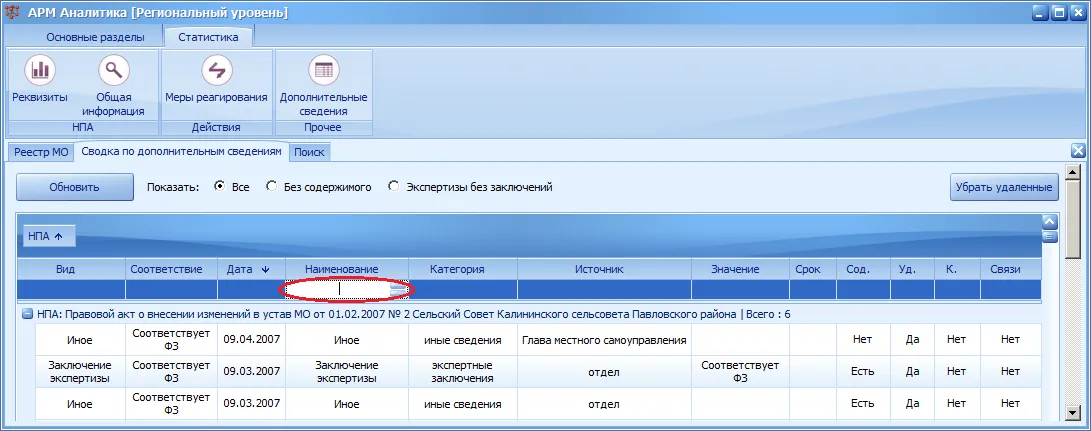The height and width of the screenshot is (431, 1091).
Task: Click the filter button in Наименование cell
Action: pos(397,289)
